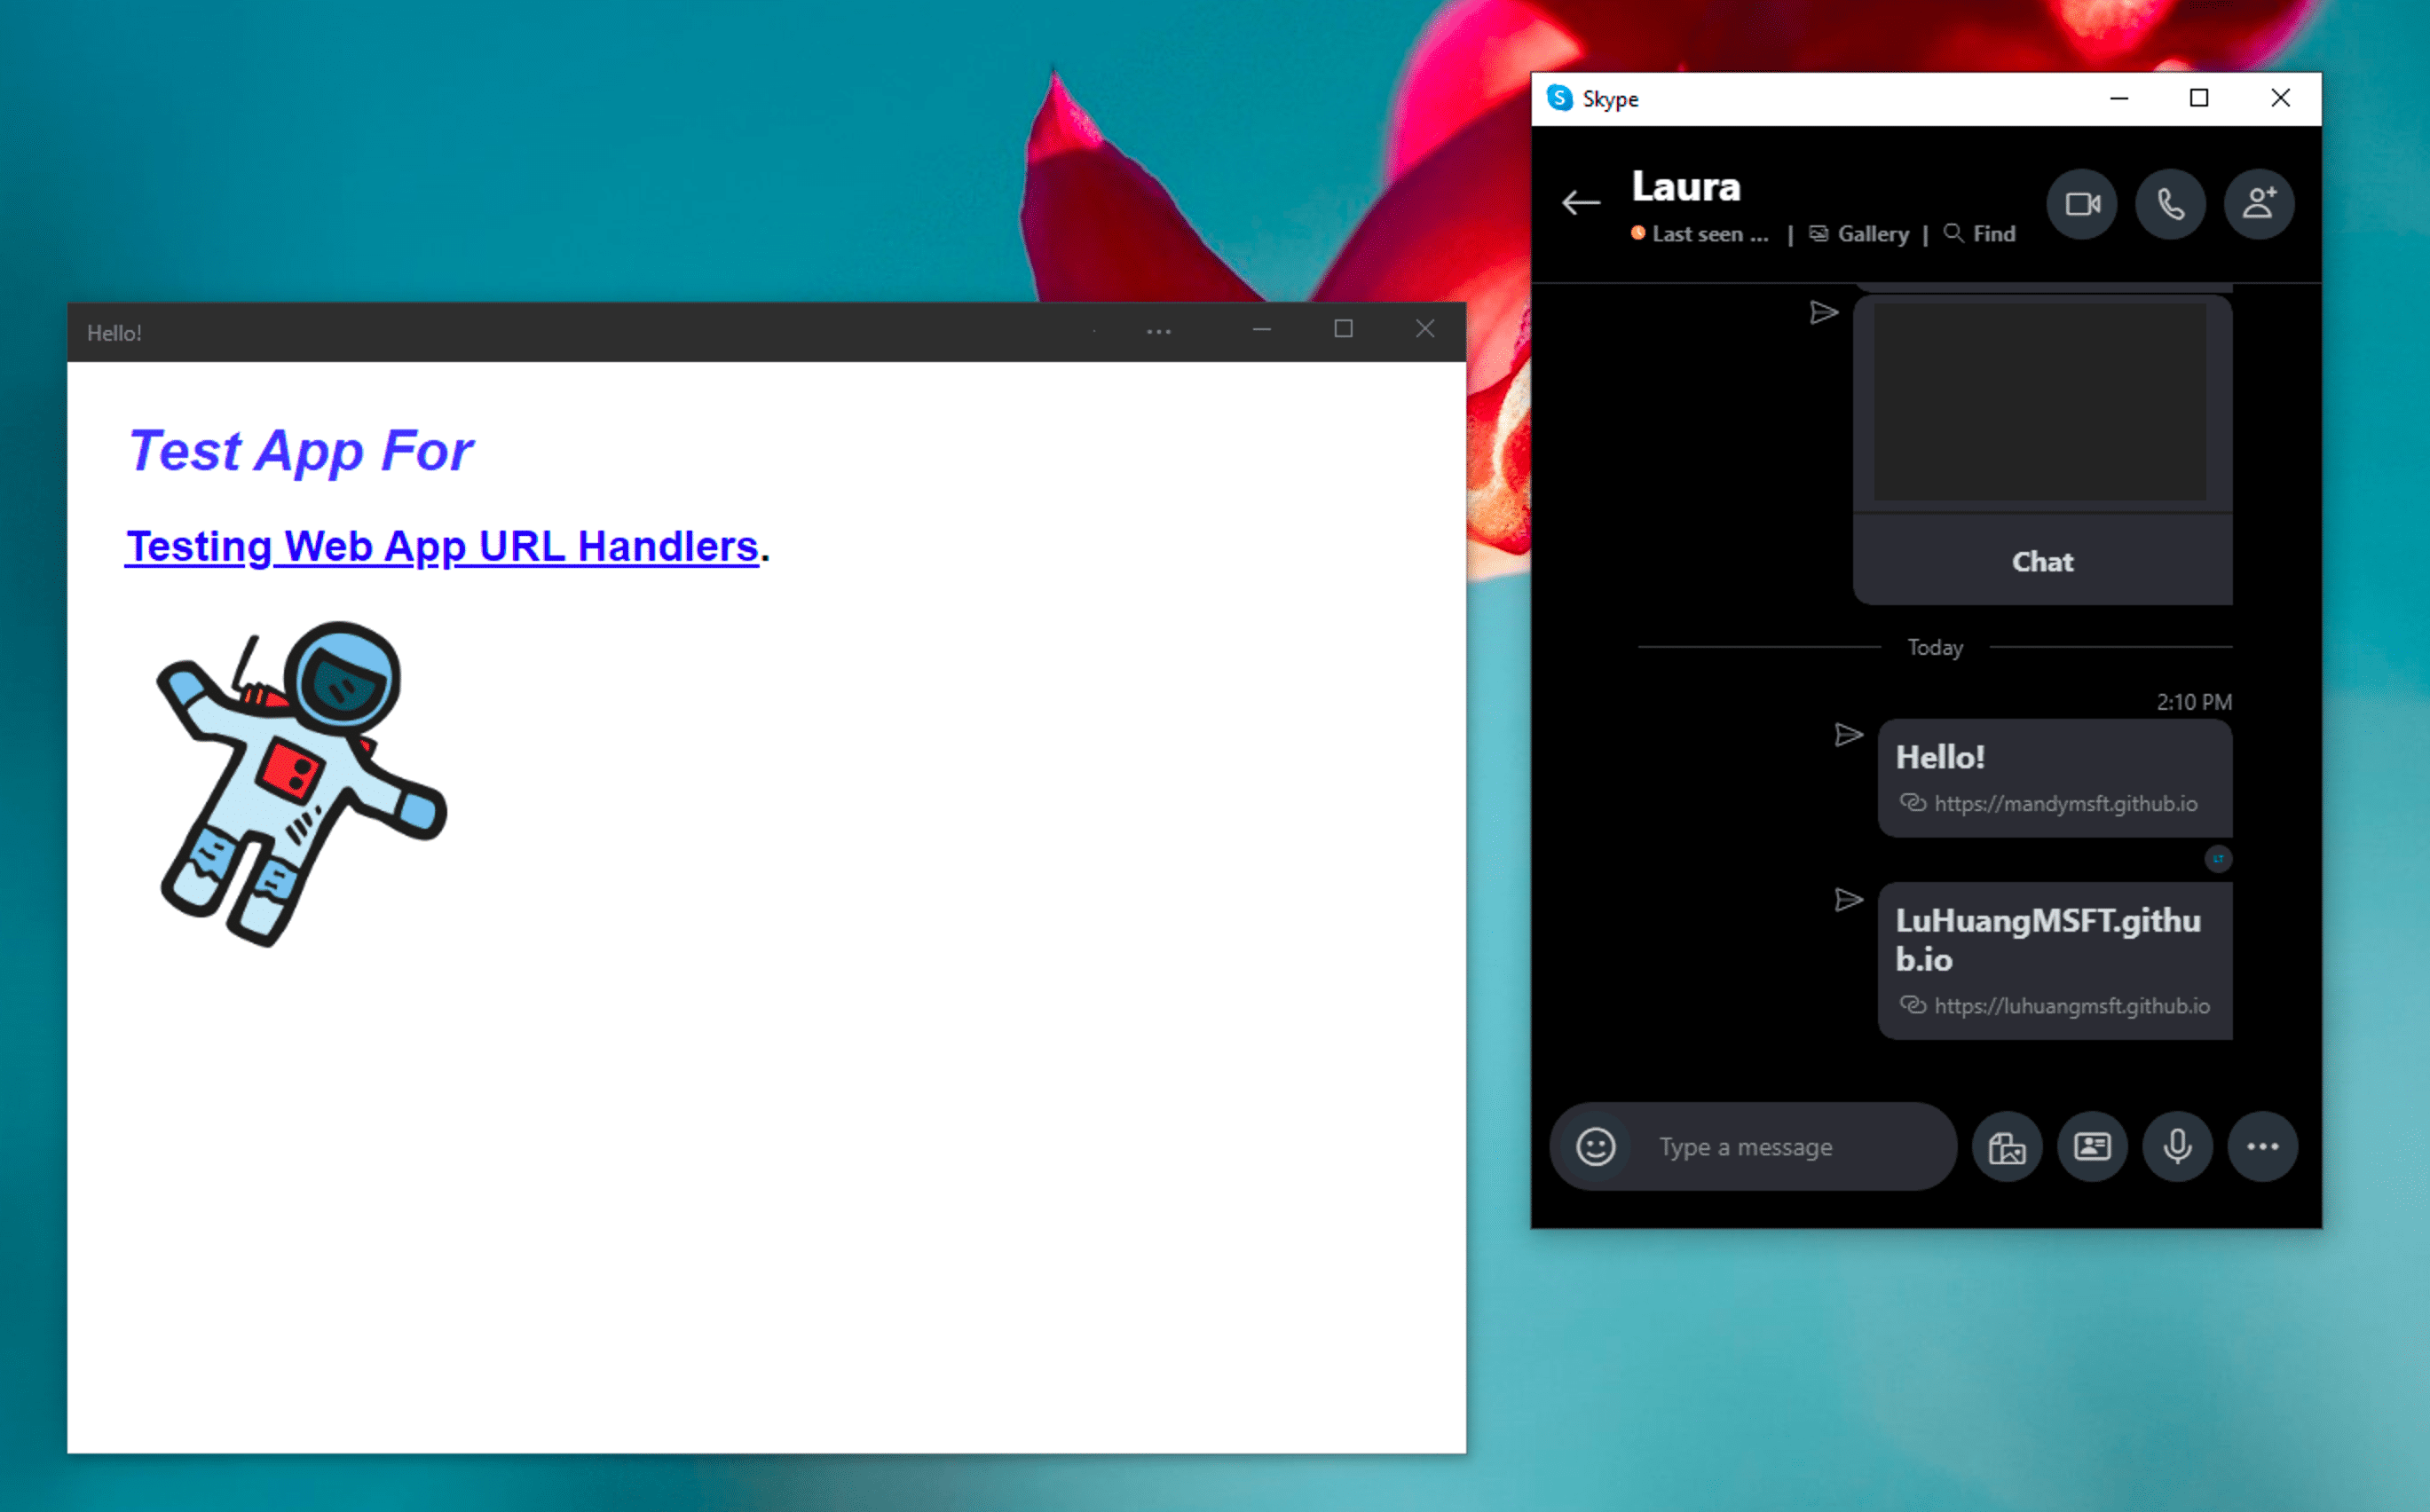The width and height of the screenshot is (2430, 1512).
Task: Click the emoji/smiley icon in message bar
Action: coord(1592,1146)
